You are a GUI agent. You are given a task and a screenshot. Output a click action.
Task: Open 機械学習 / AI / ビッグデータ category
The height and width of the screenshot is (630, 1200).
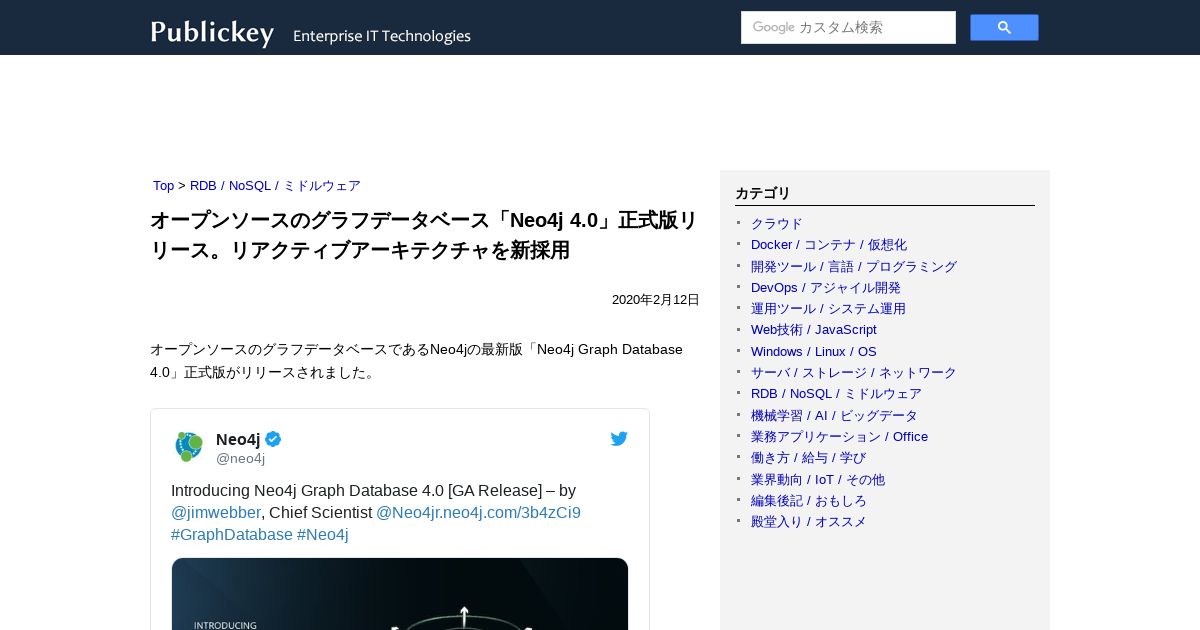(834, 416)
